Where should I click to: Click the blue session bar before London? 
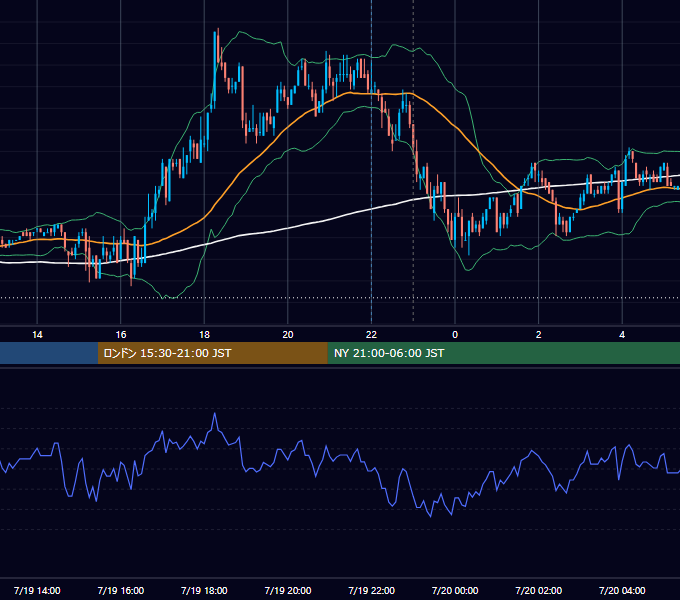coord(49,353)
